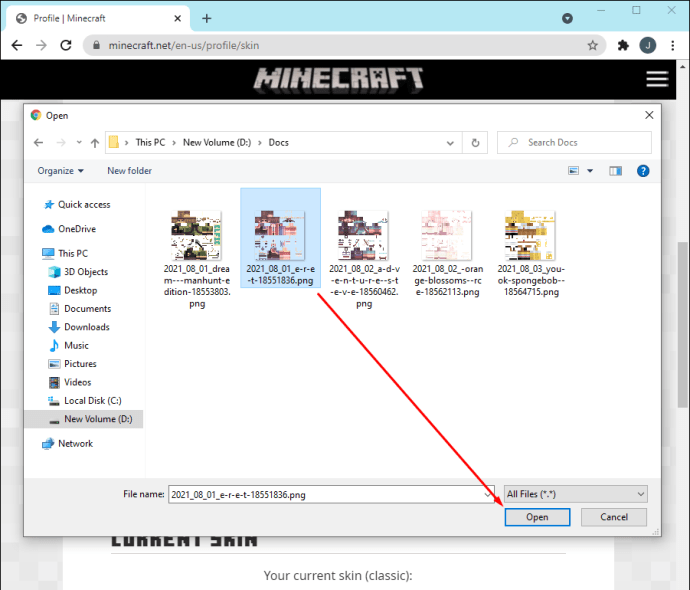Close the Open dialog with X
This screenshot has height=590, width=690.
coord(649,115)
